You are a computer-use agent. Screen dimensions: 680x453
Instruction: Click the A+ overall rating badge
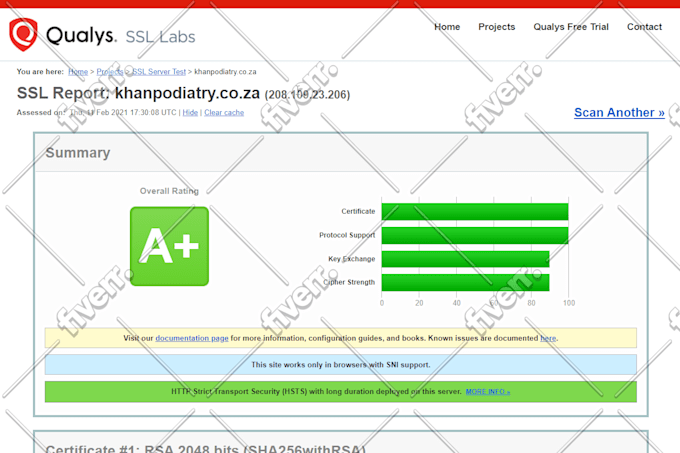pos(170,246)
